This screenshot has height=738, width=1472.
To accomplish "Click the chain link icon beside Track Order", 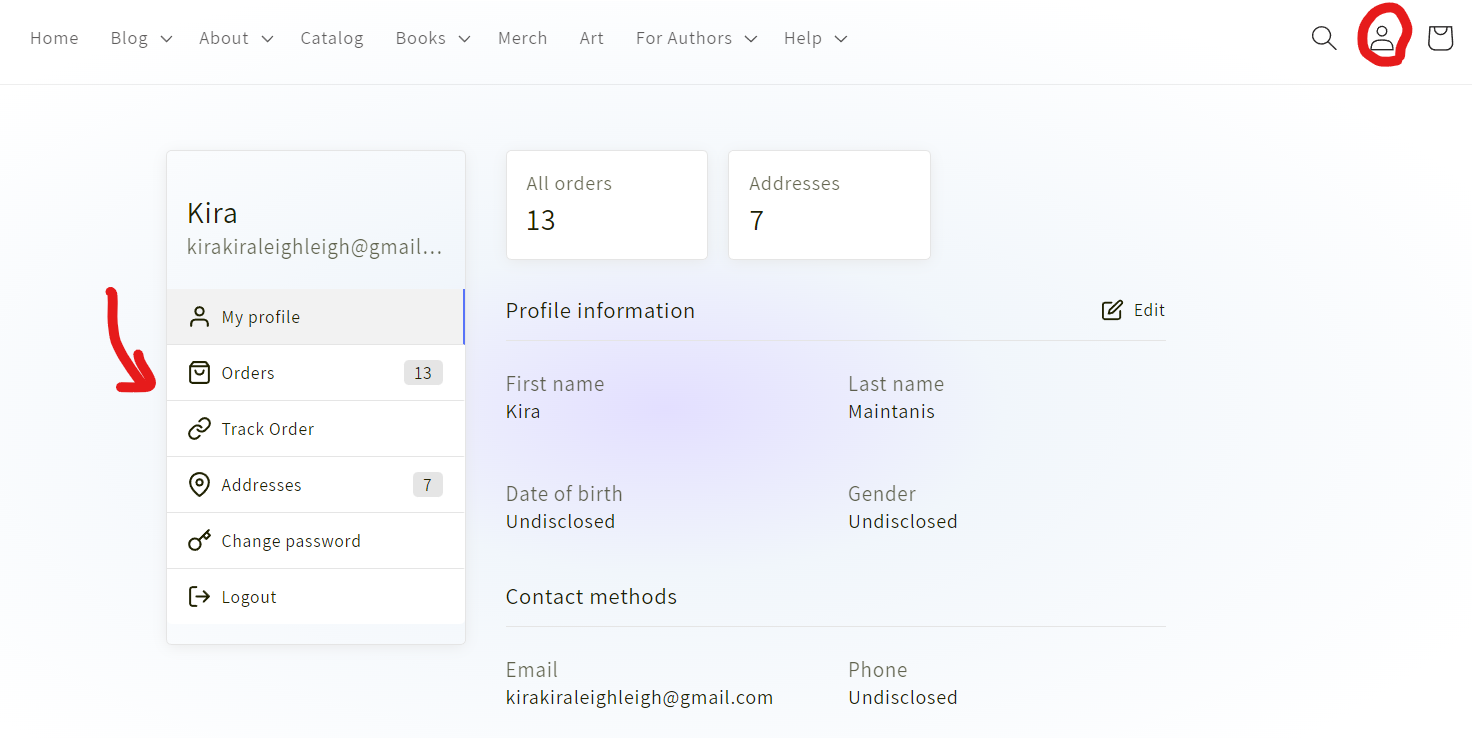I will point(199,429).
